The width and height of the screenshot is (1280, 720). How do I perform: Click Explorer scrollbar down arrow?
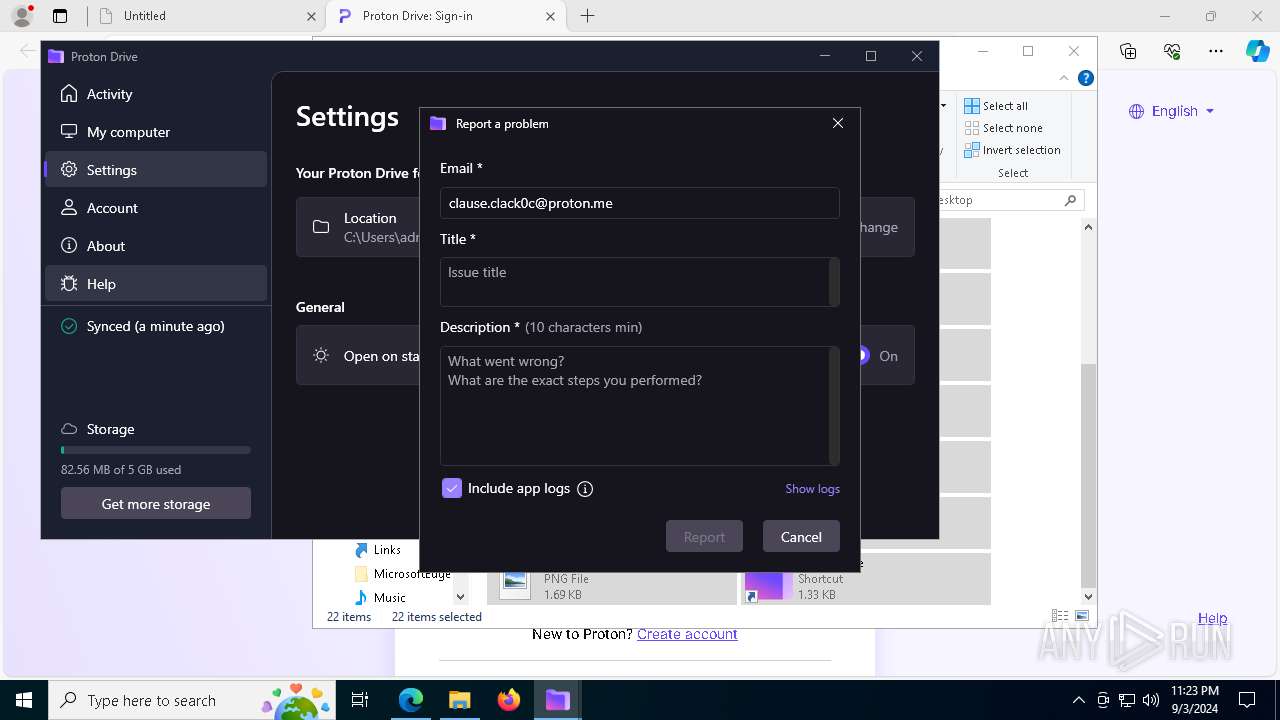coord(1088,596)
